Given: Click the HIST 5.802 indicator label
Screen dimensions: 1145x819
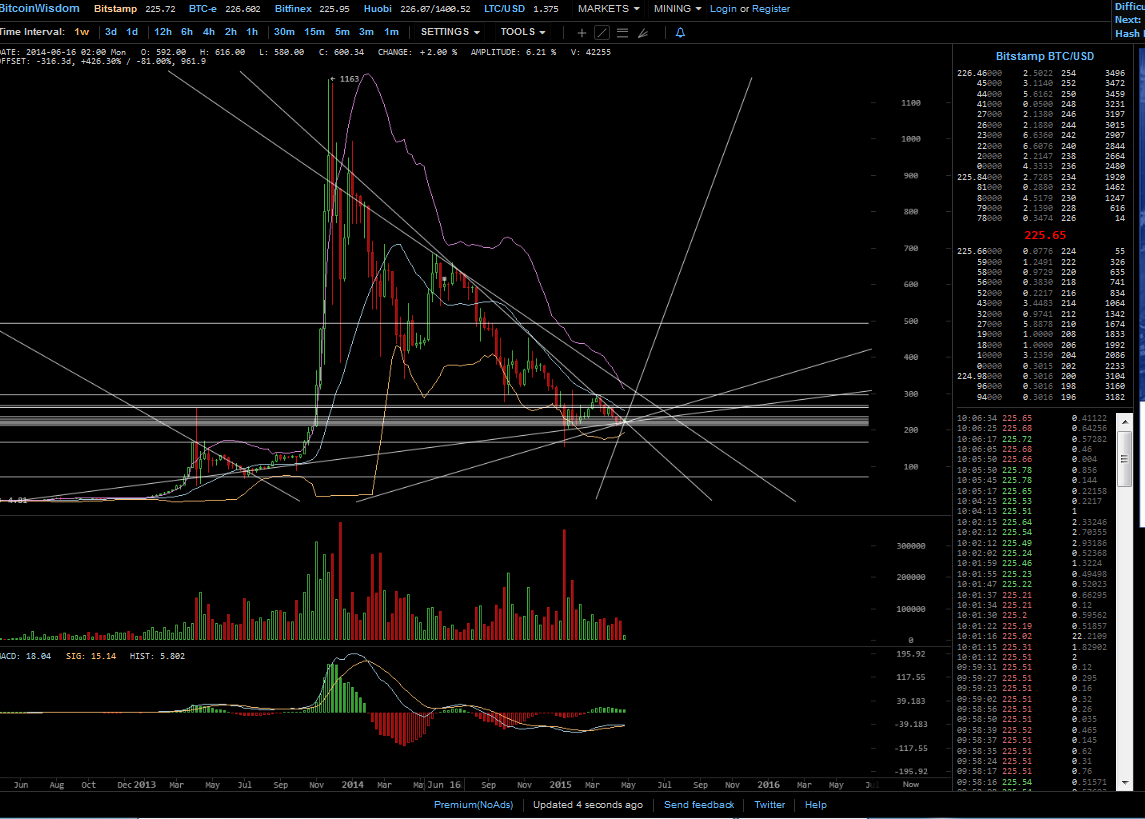Looking at the screenshot, I should pos(157,656).
